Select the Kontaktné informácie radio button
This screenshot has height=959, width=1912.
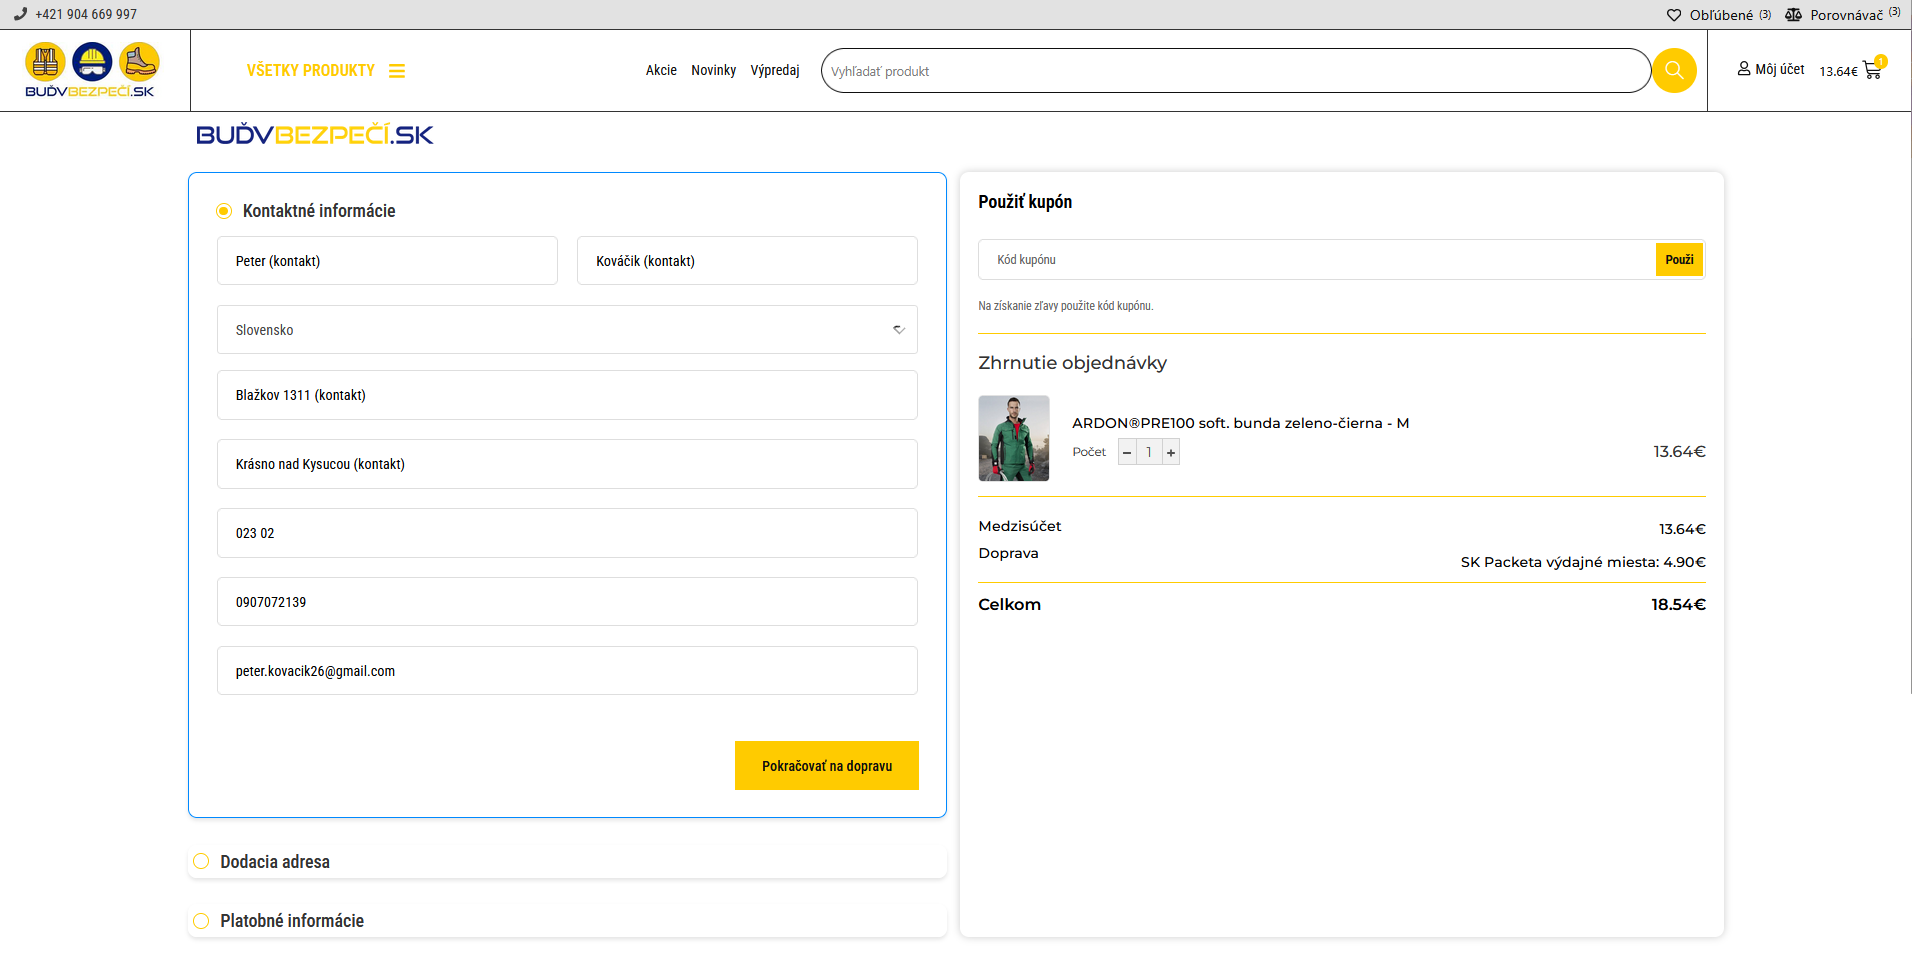224,211
